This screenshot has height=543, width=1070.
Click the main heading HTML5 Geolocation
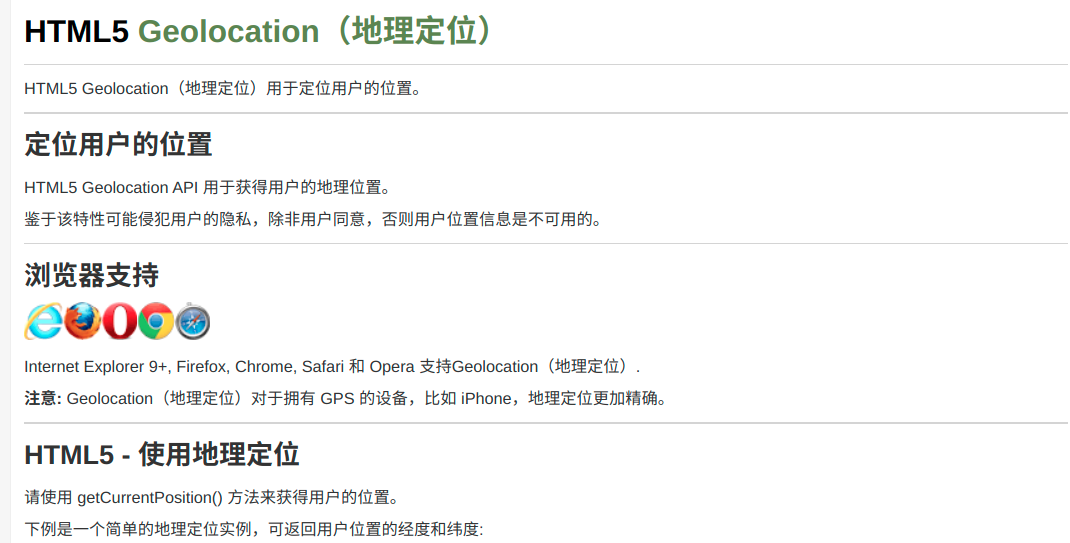pyautogui.click(x=257, y=31)
